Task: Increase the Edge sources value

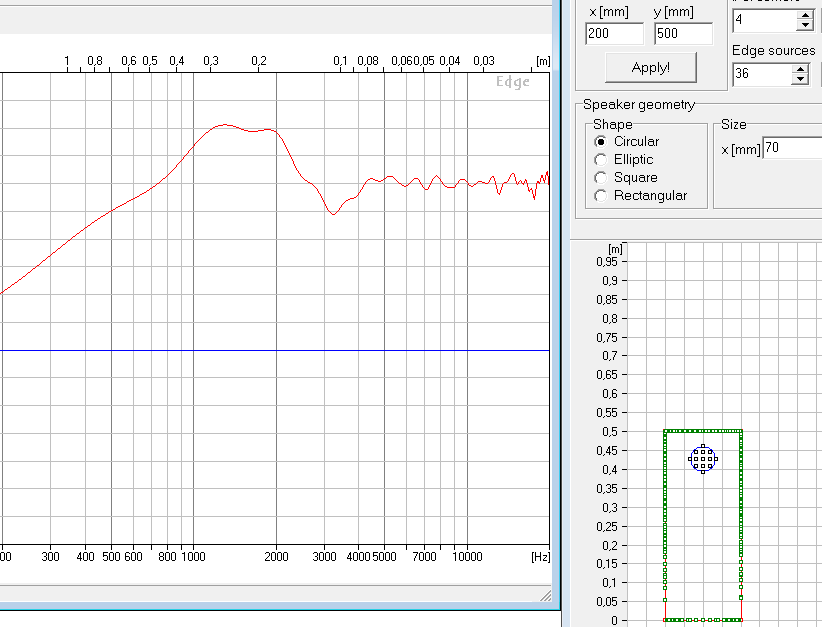Action: (800, 69)
